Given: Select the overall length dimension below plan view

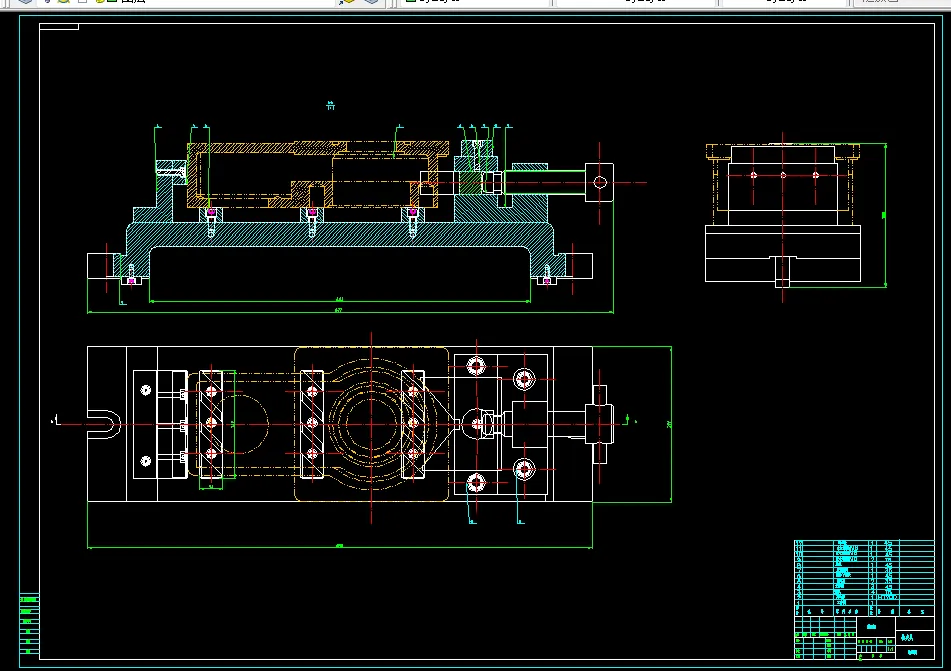Looking at the screenshot, I should 339,546.
